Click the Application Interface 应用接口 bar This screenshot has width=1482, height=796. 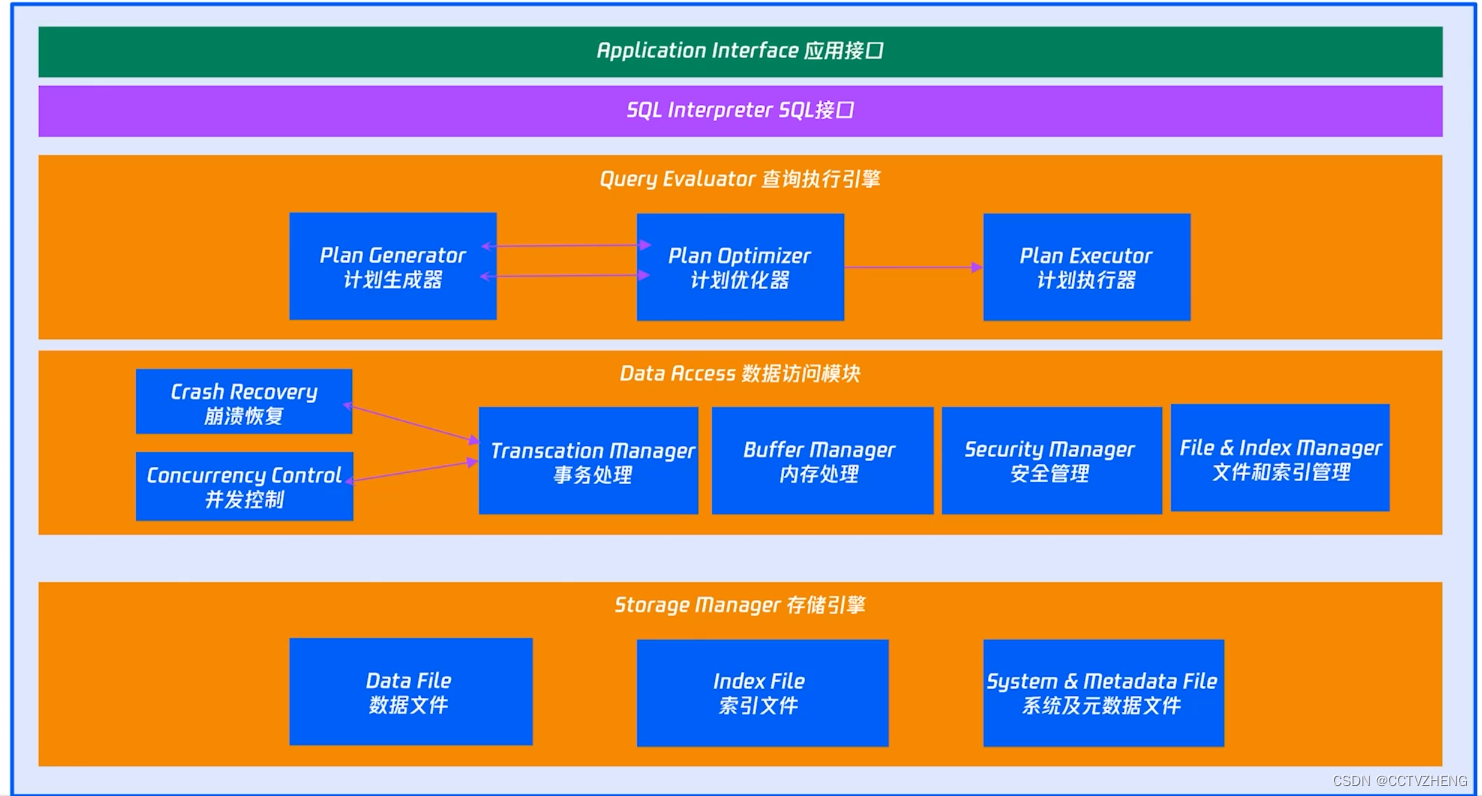(740, 51)
